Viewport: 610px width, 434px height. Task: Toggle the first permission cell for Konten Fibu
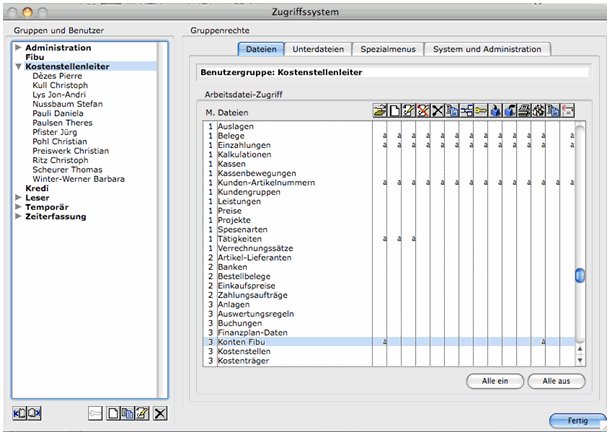pyautogui.click(x=385, y=342)
